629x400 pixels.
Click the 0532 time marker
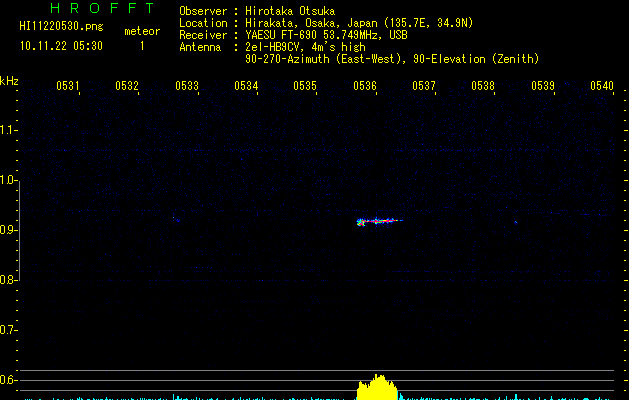click(127, 85)
